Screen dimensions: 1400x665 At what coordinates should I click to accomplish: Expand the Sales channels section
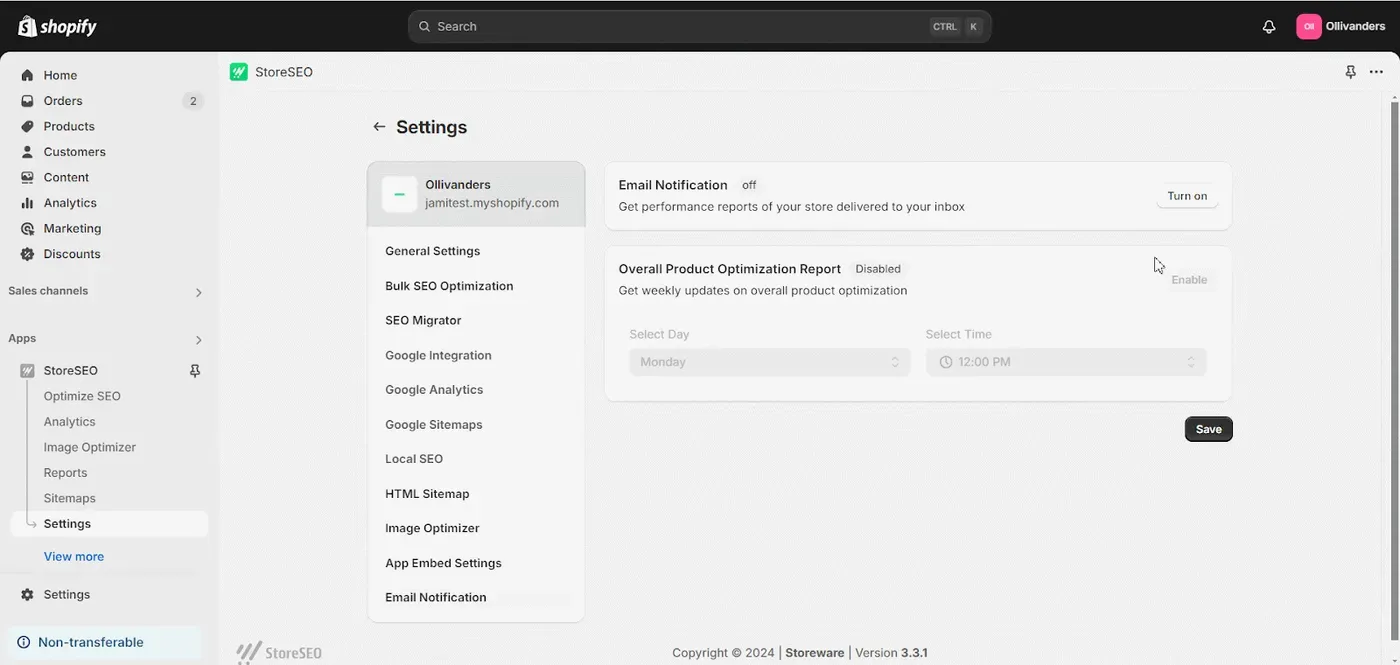(198, 293)
